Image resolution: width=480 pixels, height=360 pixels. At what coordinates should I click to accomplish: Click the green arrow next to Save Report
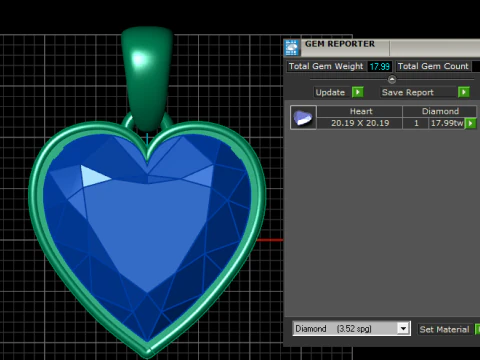pyautogui.click(x=464, y=92)
